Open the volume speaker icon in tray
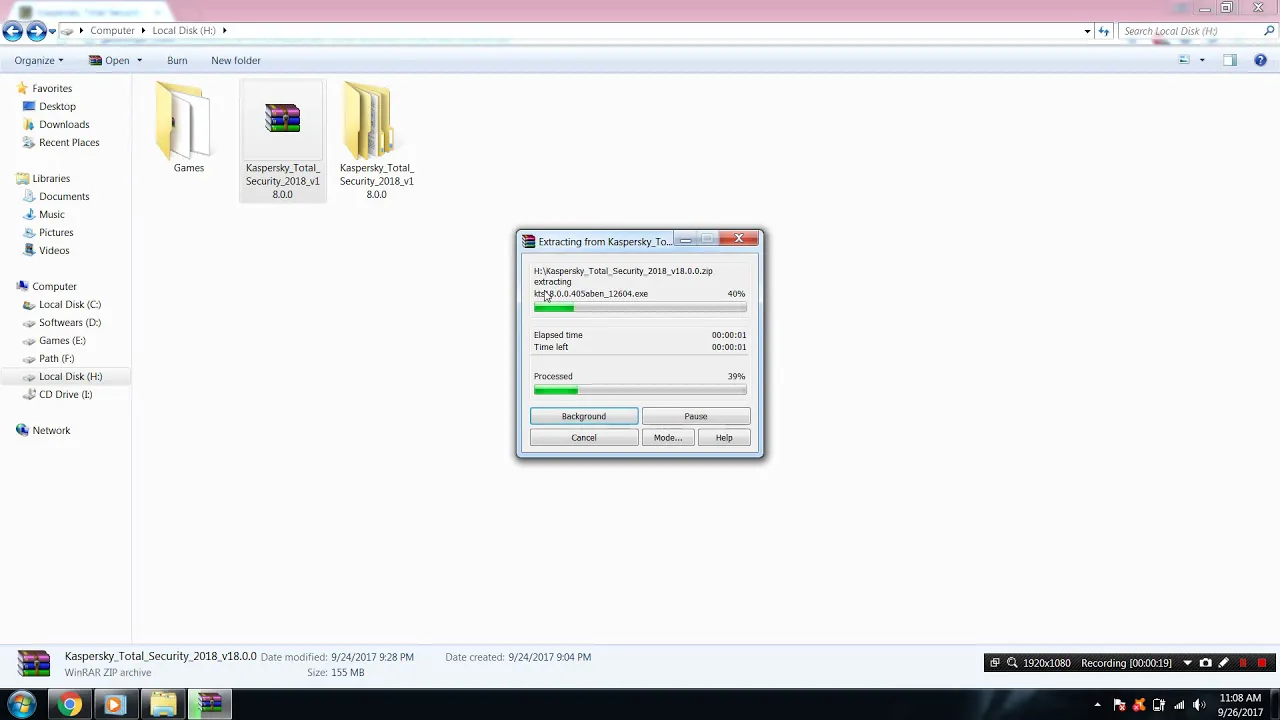Image resolution: width=1280 pixels, height=720 pixels. click(x=1199, y=705)
